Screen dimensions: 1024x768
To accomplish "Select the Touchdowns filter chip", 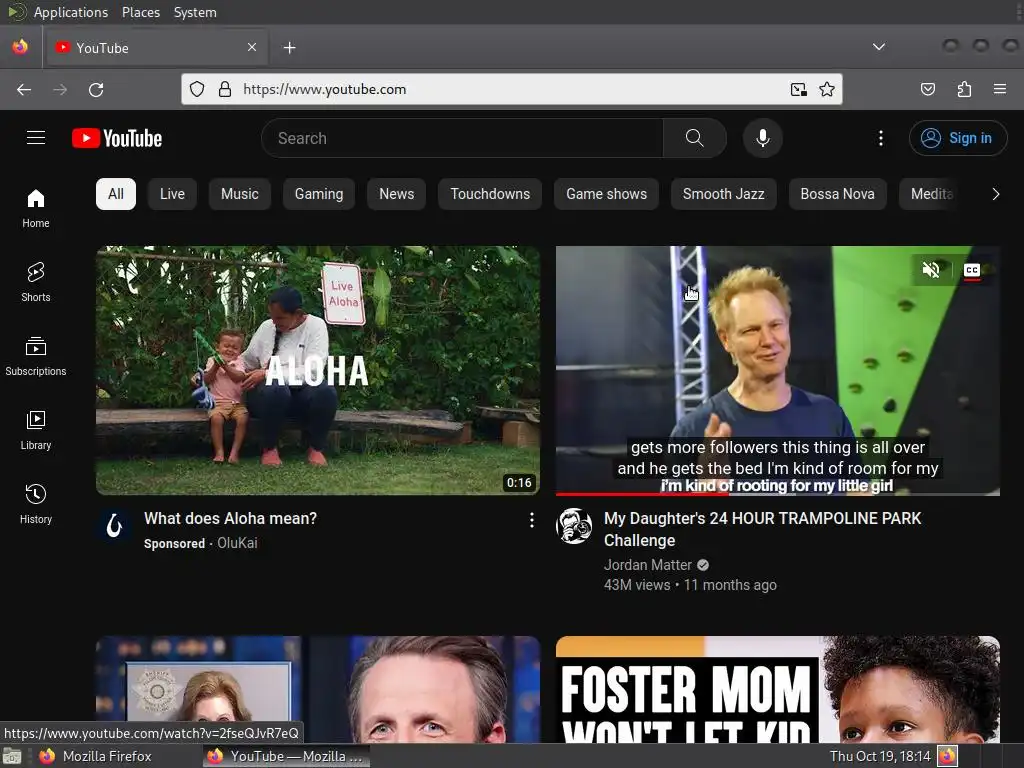I will pyautogui.click(x=490, y=194).
